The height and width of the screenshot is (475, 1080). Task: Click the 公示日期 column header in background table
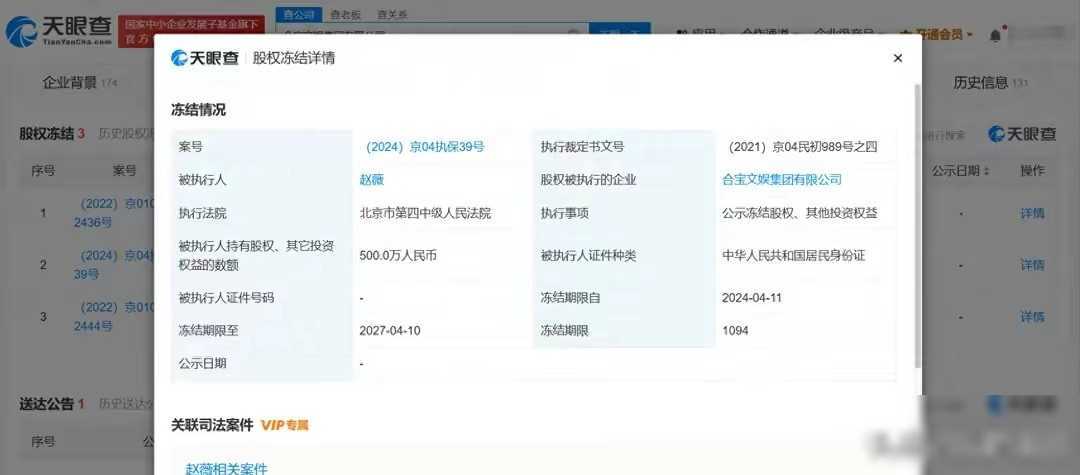pos(960,171)
